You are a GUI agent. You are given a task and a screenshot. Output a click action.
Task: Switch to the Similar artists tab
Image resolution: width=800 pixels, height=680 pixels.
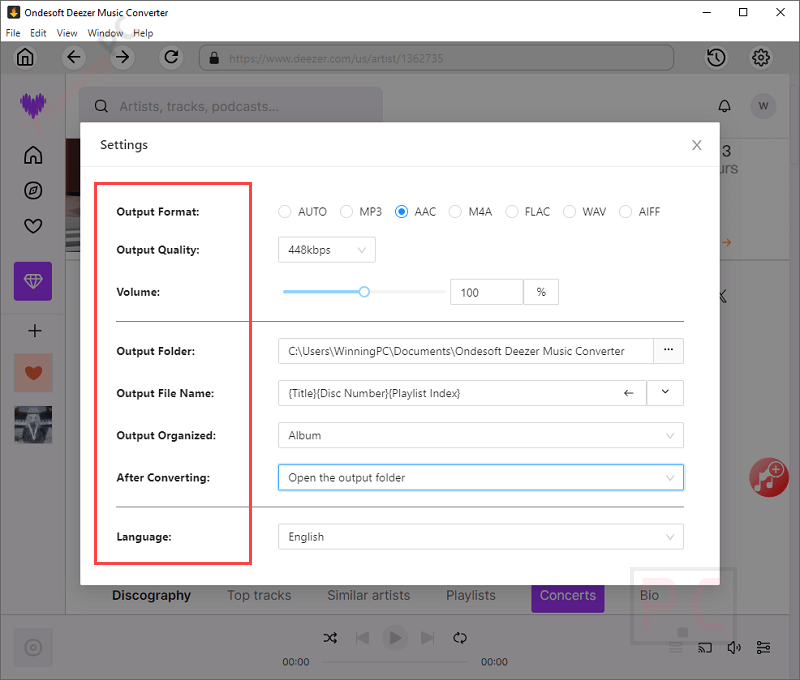point(368,595)
